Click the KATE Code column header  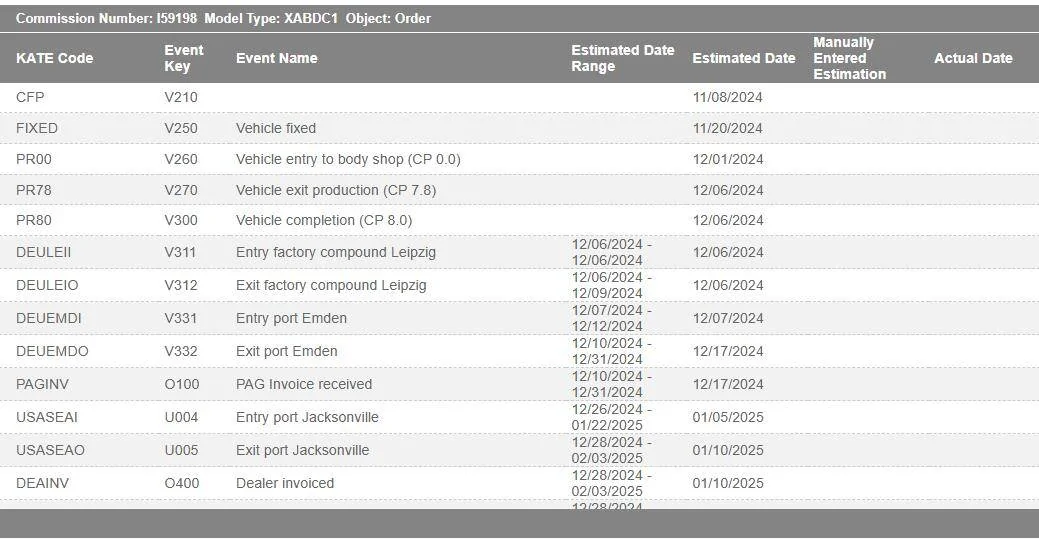tap(54, 58)
